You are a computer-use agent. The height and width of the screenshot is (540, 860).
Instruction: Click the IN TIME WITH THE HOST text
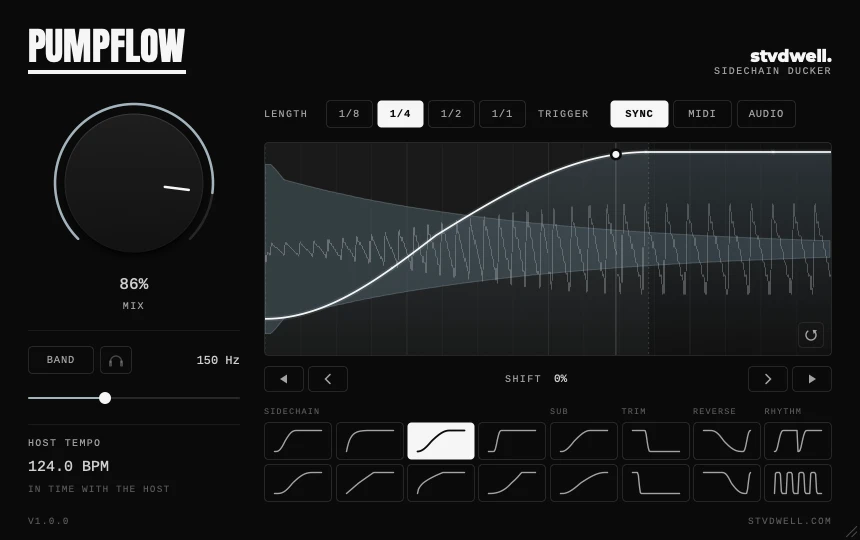point(99,488)
